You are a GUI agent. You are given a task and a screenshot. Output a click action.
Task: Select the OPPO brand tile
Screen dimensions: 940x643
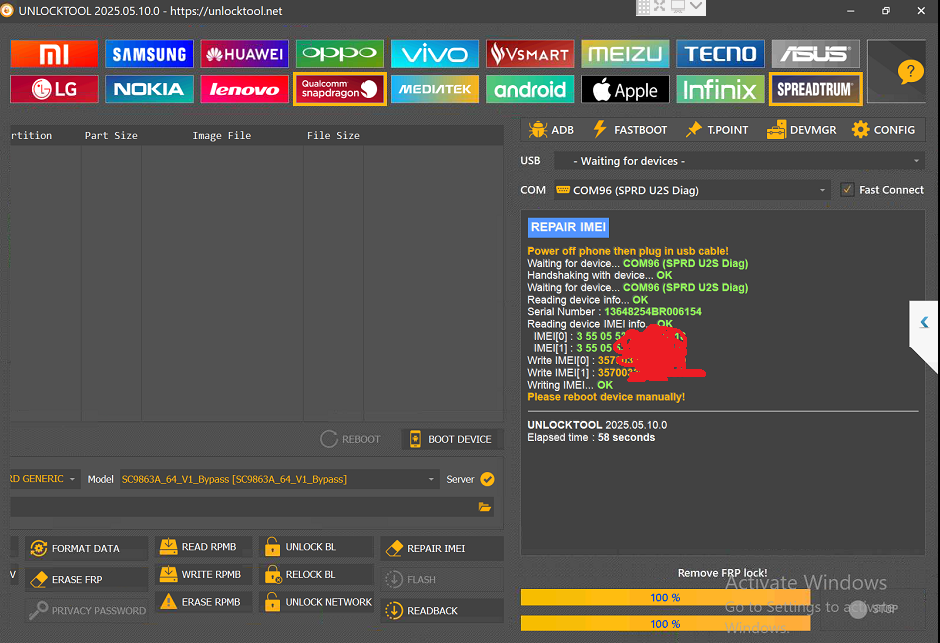point(339,54)
